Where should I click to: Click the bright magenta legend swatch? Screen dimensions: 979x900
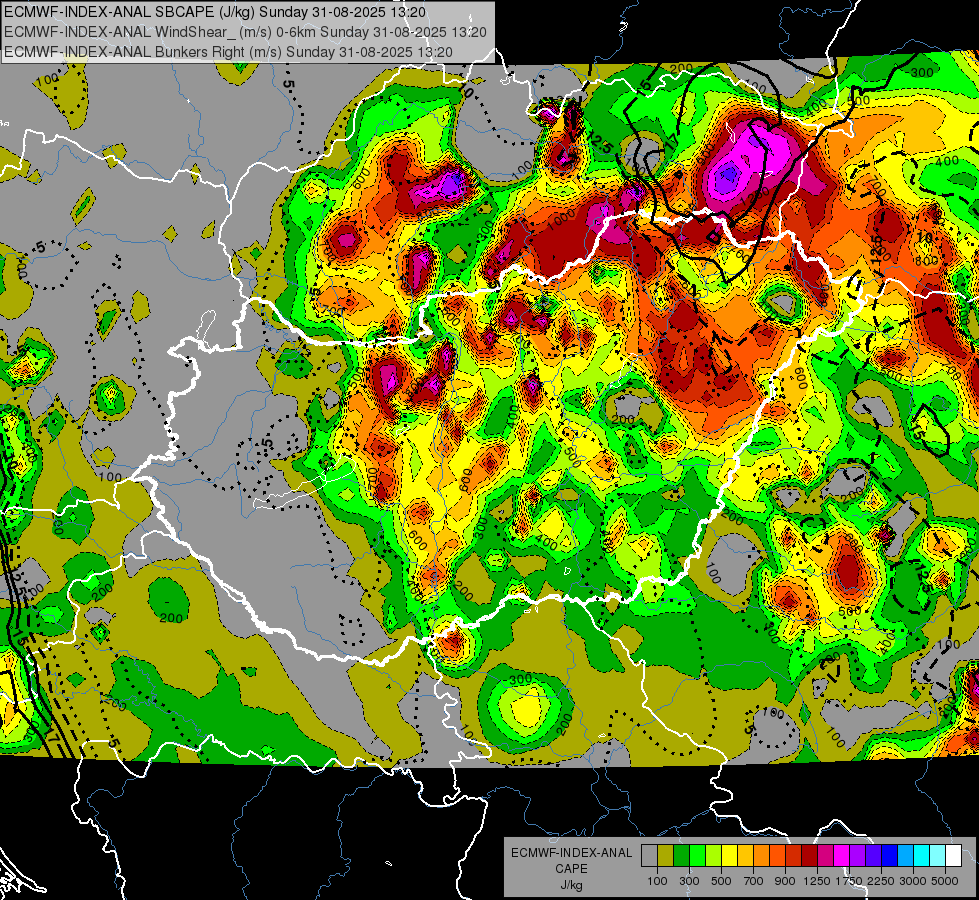842,855
